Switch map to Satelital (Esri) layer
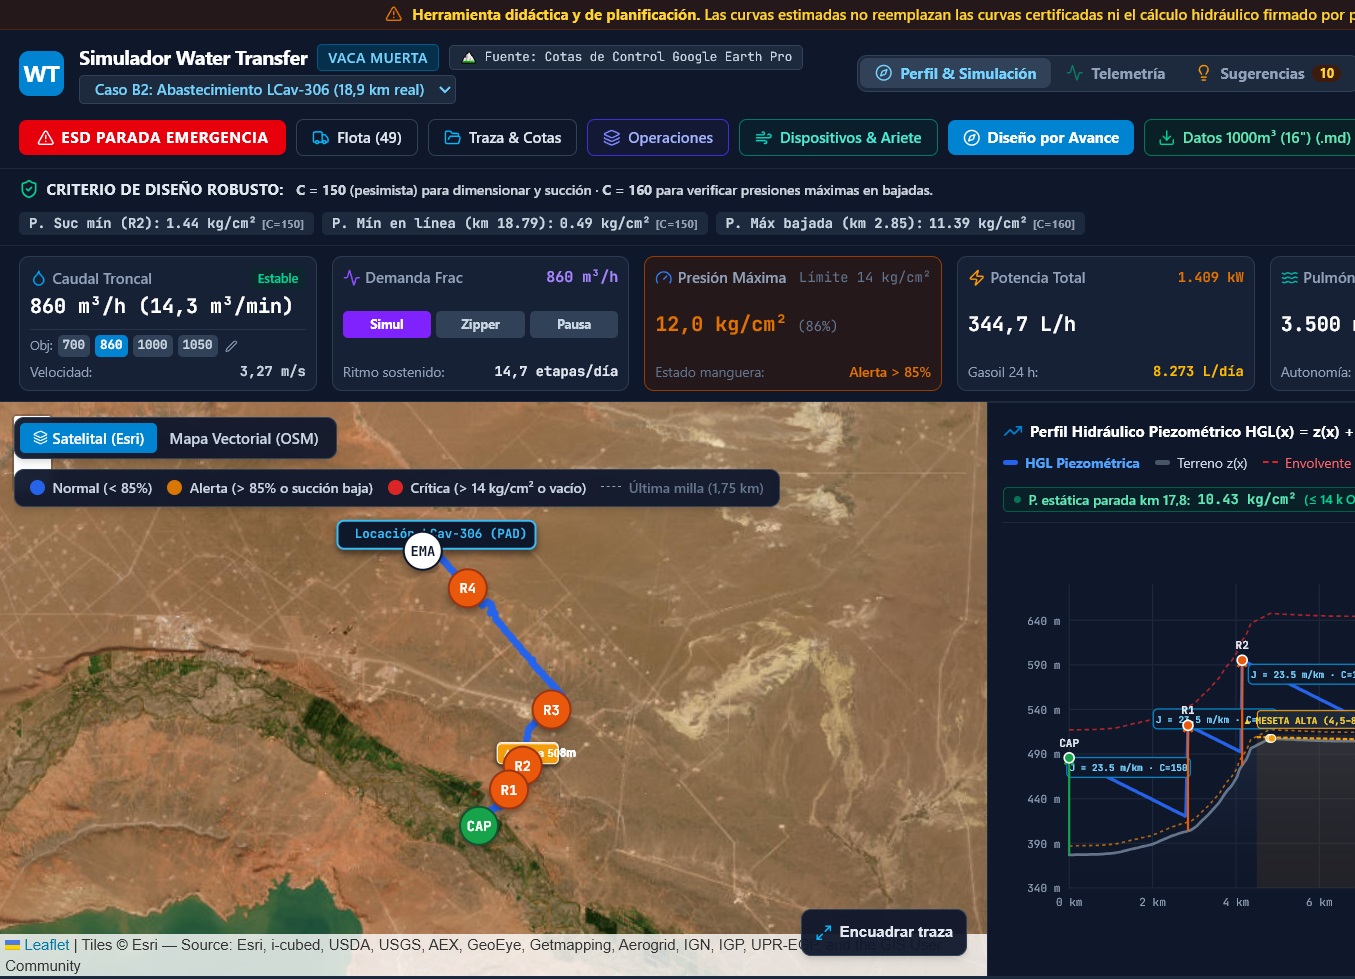The width and height of the screenshot is (1355, 979). [x=88, y=438]
